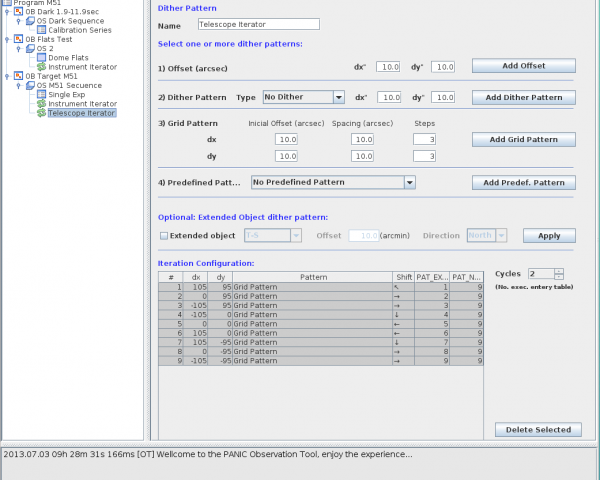Enable the Extended object checkbox

click(164, 236)
